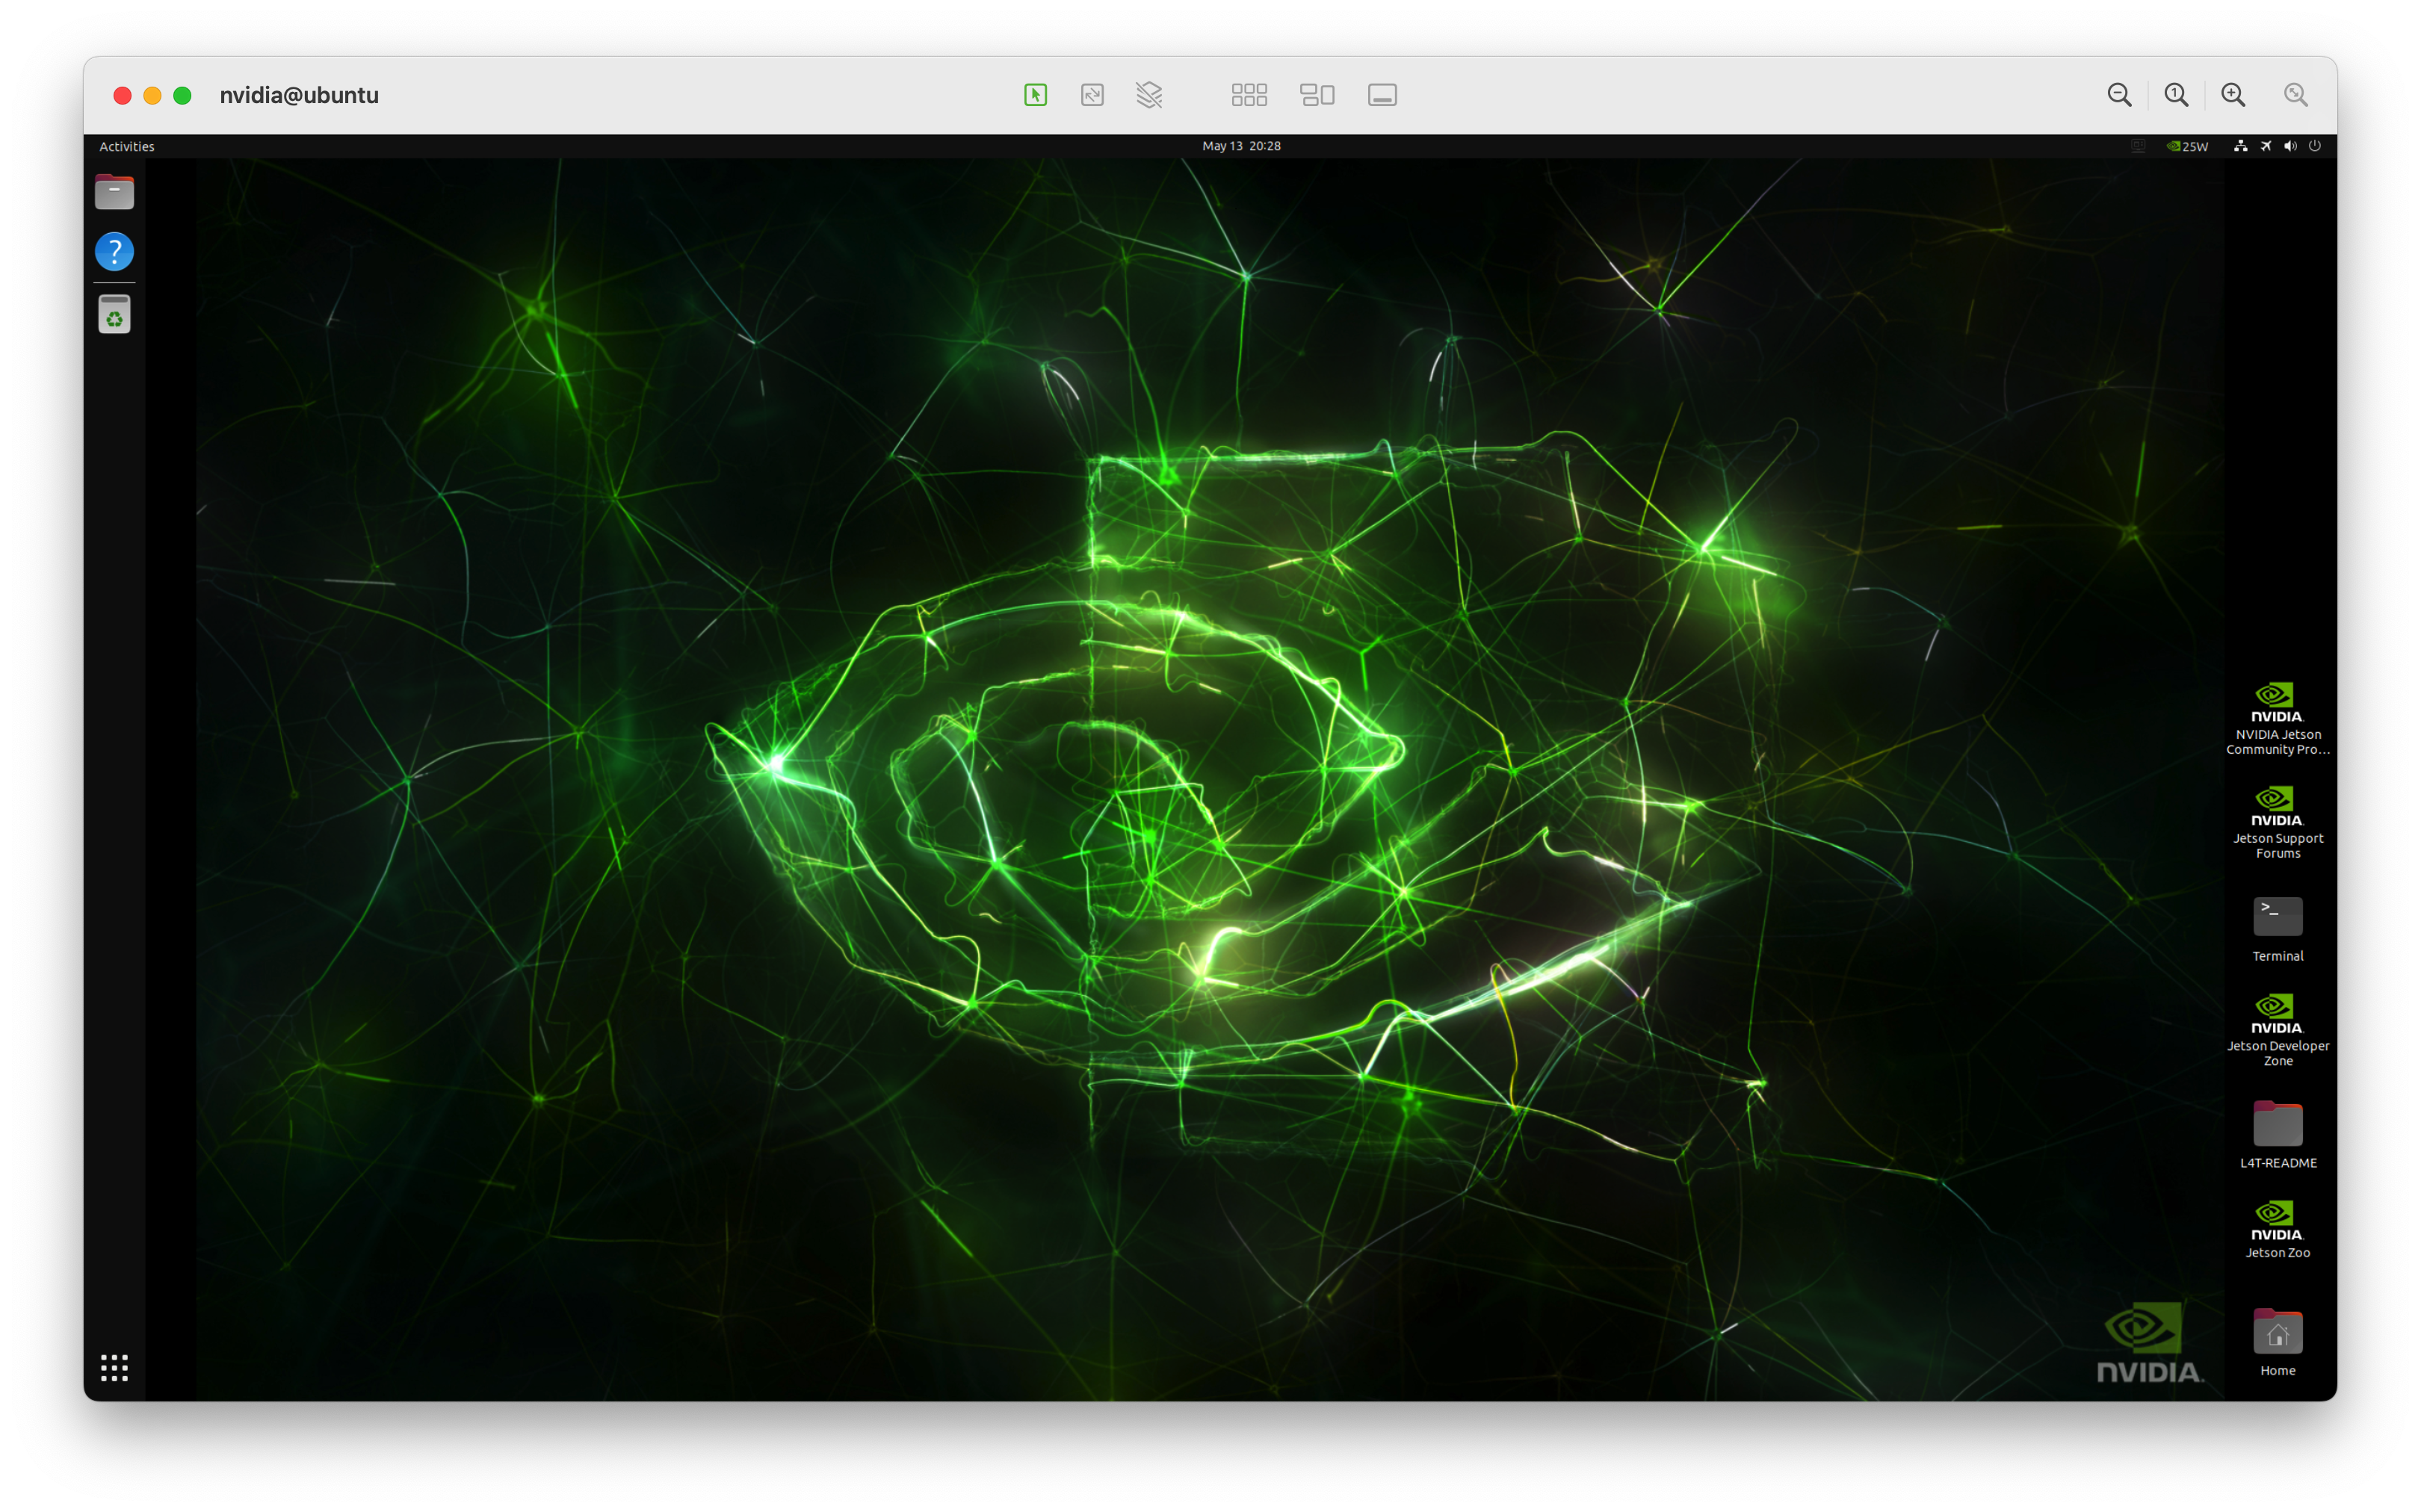Expand the system menu via power icon
The image size is (2421, 1512).
tap(2315, 146)
